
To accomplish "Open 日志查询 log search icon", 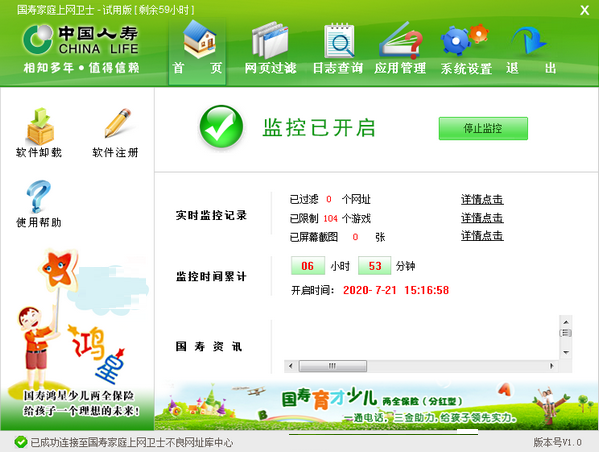I will point(339,41).
